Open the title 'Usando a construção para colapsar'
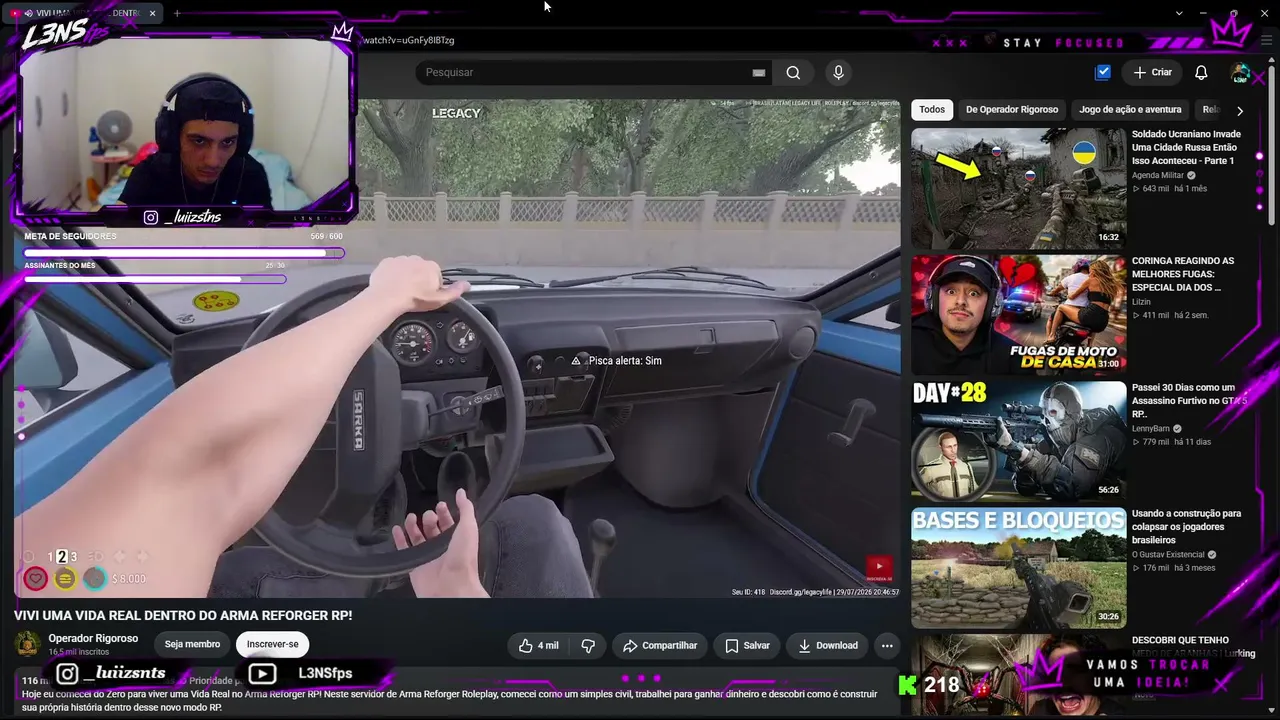 (x=1187, y=527)
